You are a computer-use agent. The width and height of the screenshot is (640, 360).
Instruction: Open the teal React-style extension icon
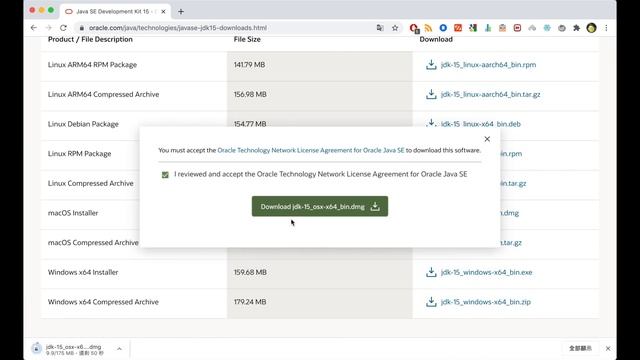coord(547,28)
